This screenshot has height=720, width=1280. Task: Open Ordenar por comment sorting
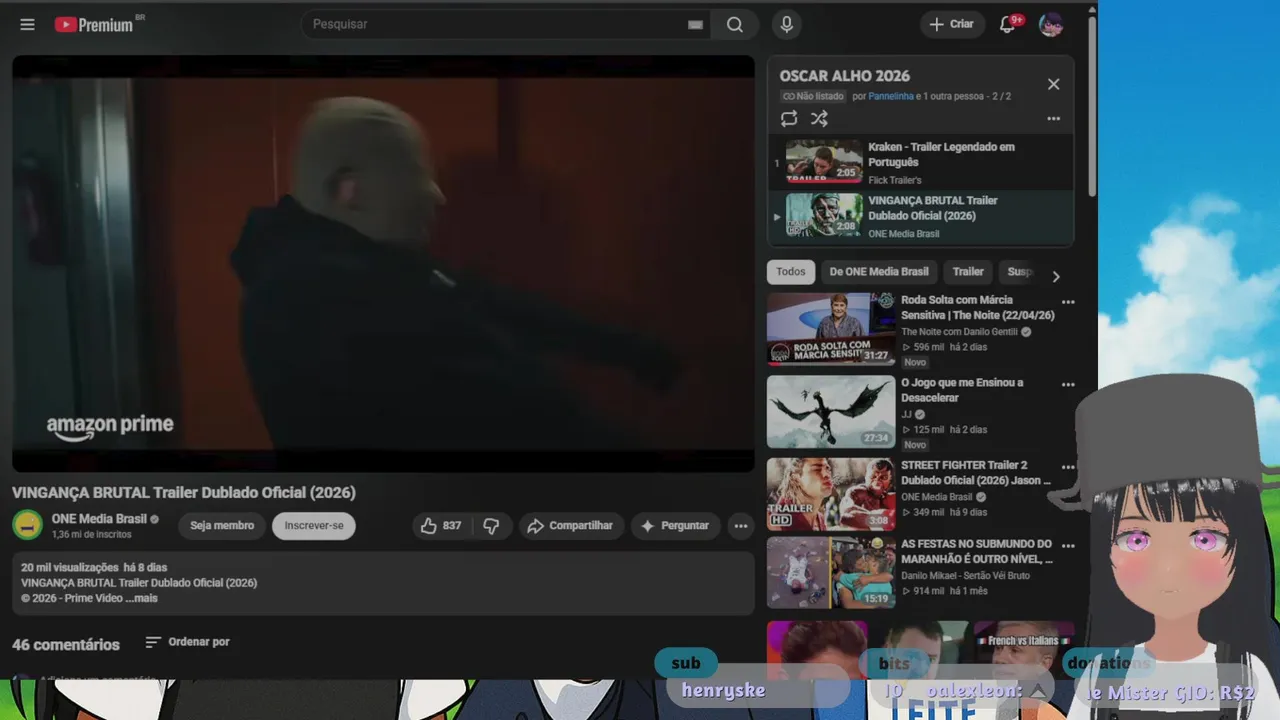click(187, 642)
